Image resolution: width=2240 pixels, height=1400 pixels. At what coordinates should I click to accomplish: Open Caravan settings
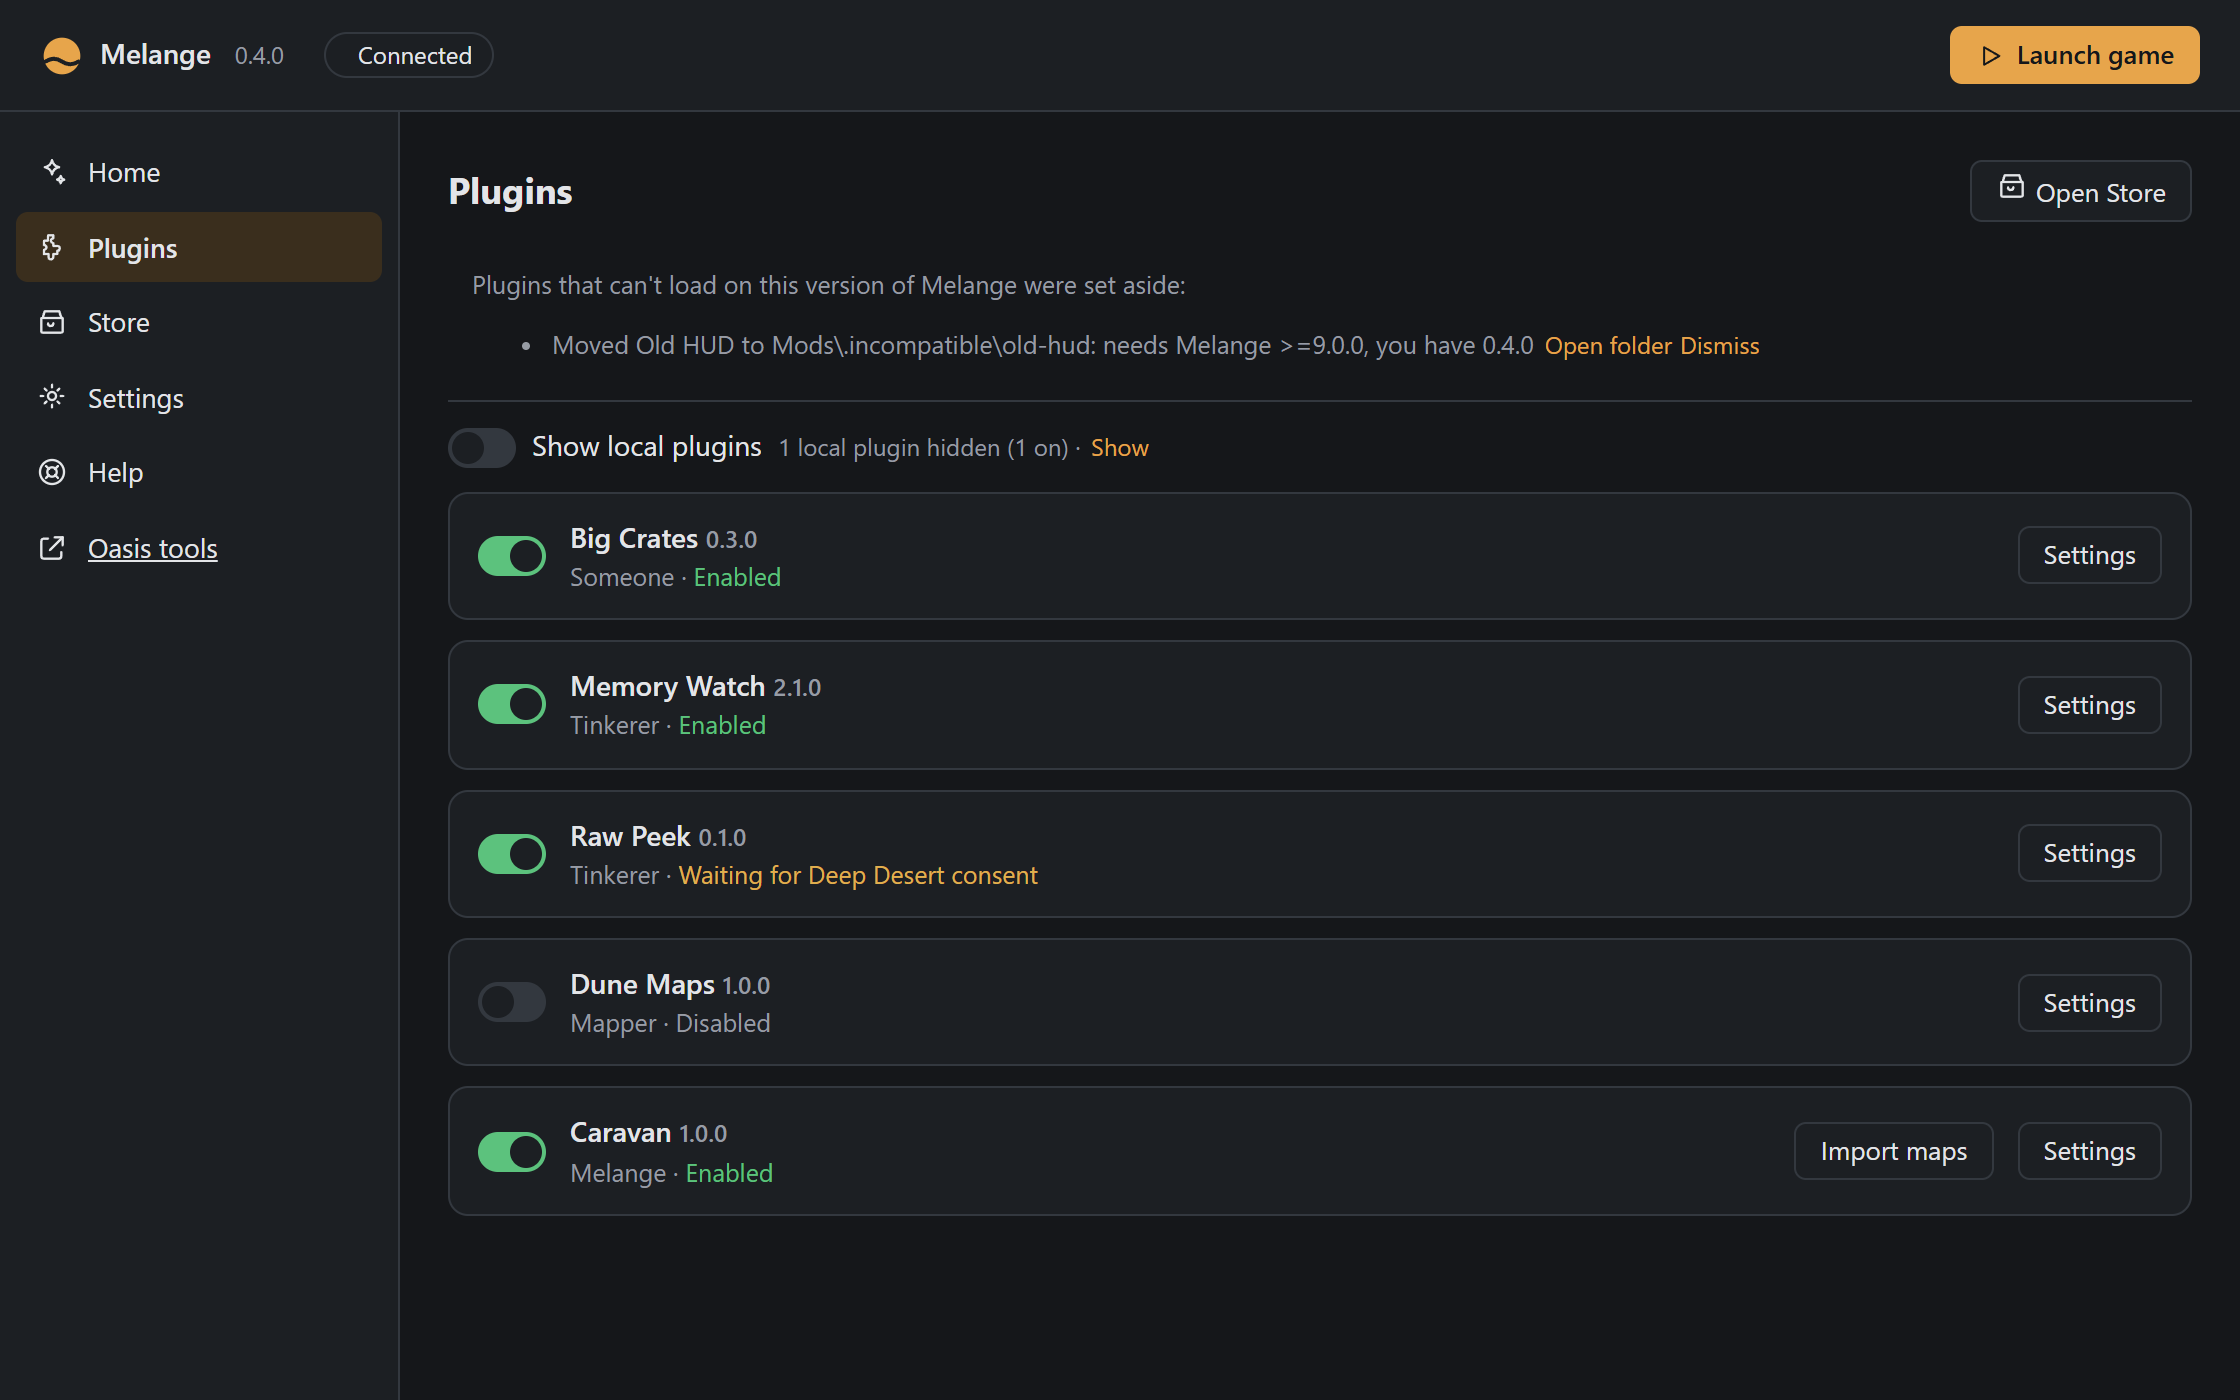pos(2089,1151)
